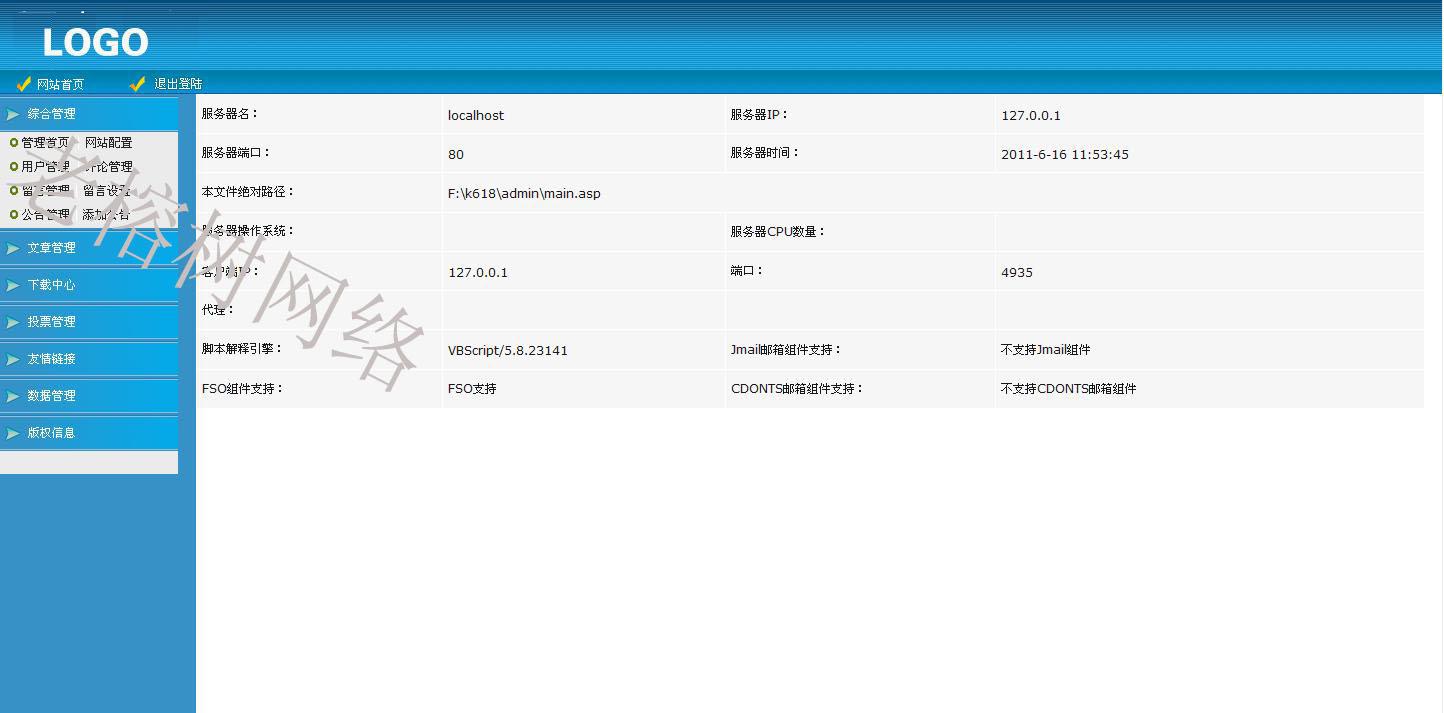Expand the 文章管理 section arrow
Viewport: 1444px width, 713px height.
pos(12,248)
